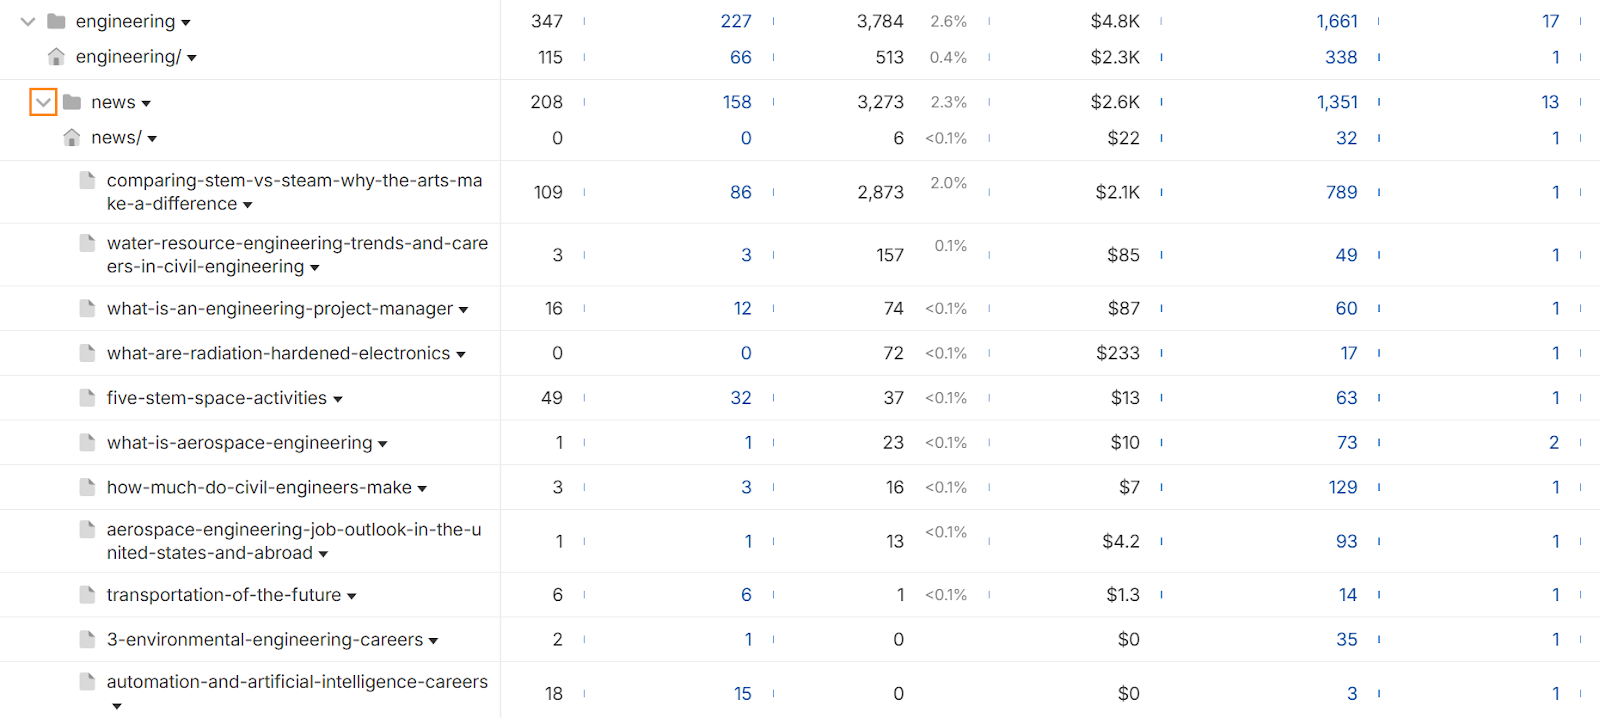Click the engineering folder icon
1600x718 pixels.
[x=56, y=21]
